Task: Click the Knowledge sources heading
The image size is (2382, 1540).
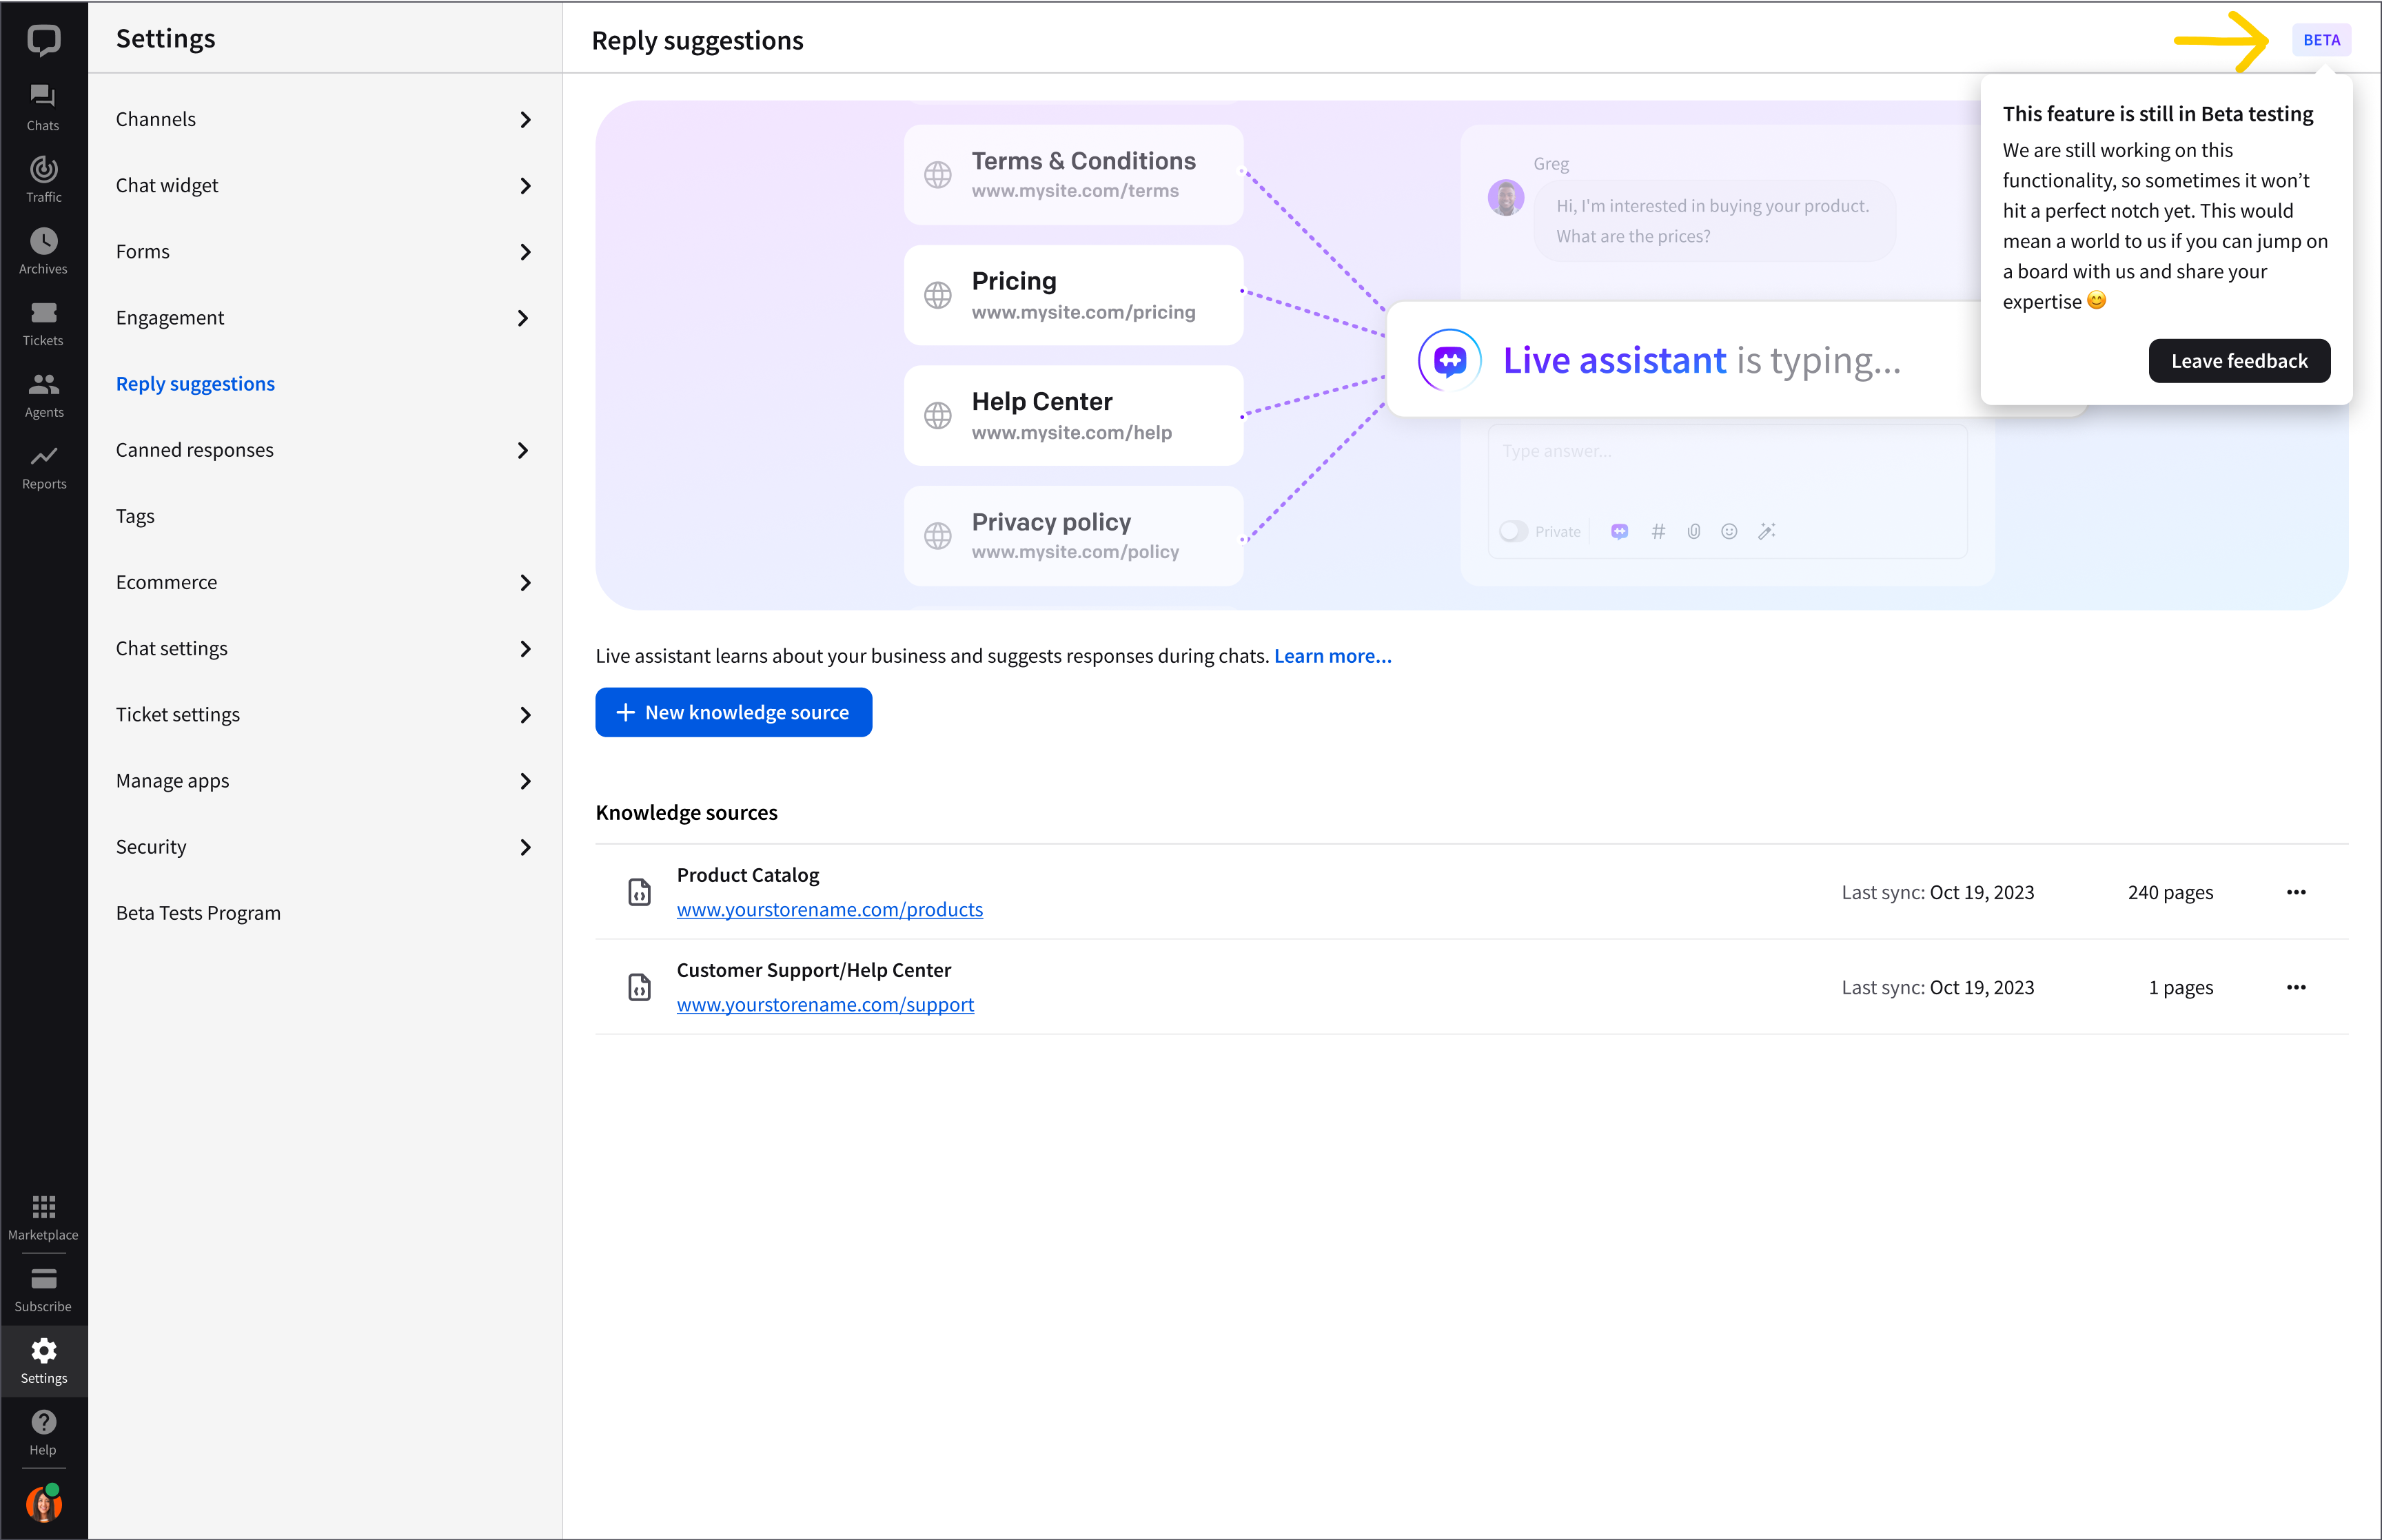Action: pos(686,812)
